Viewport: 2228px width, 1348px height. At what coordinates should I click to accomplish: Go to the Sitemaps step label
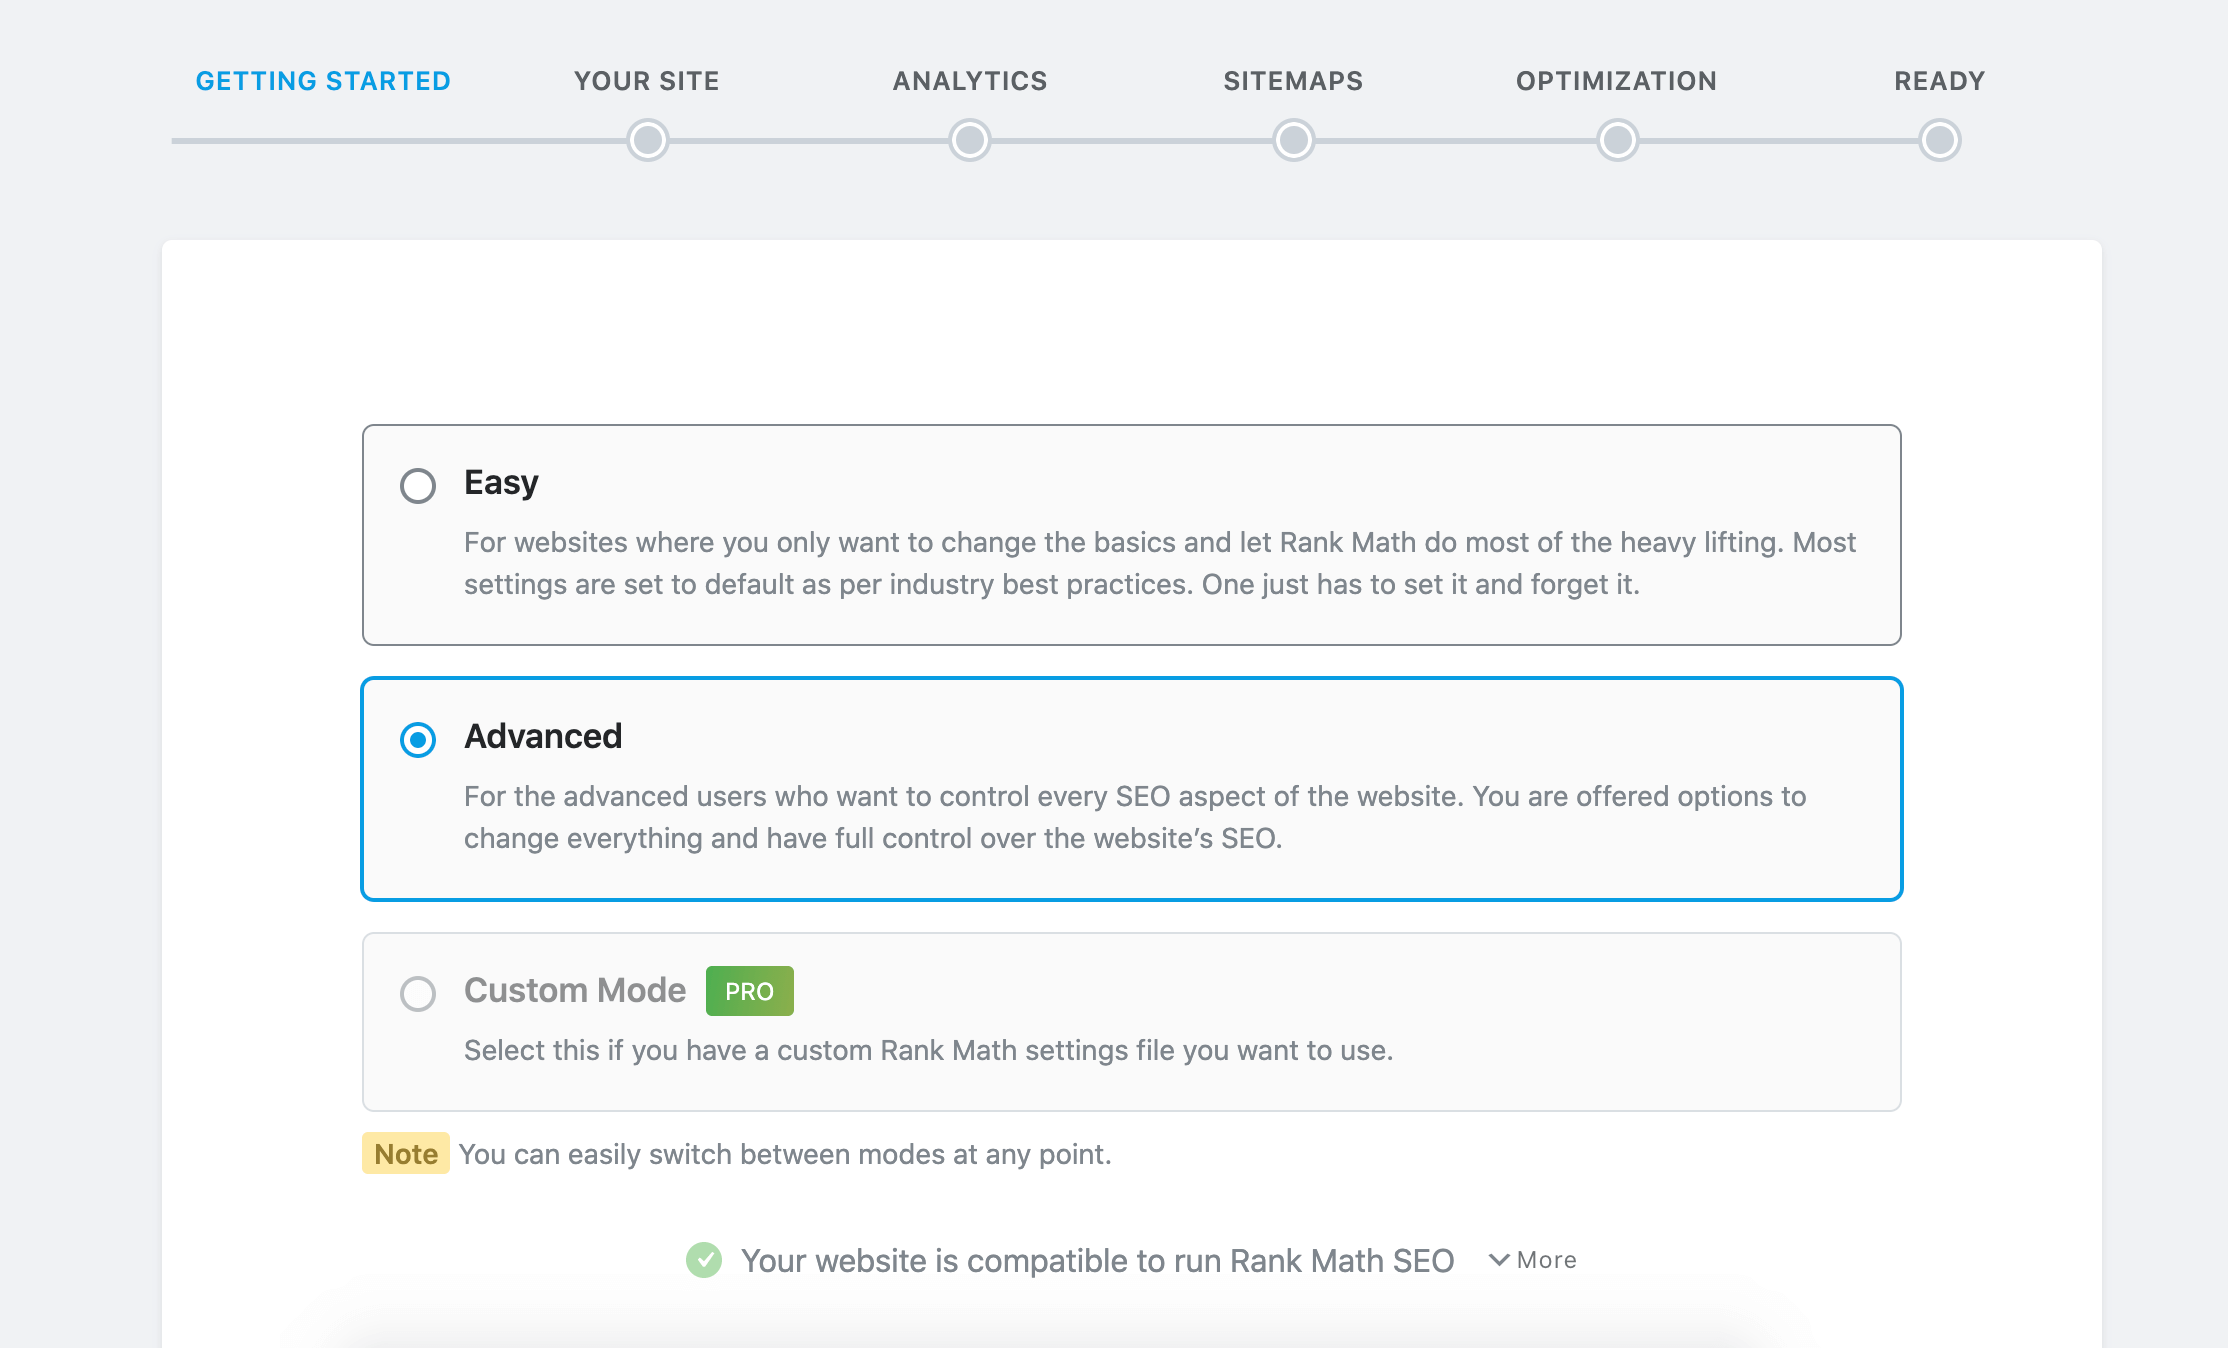coord(1294,81)
